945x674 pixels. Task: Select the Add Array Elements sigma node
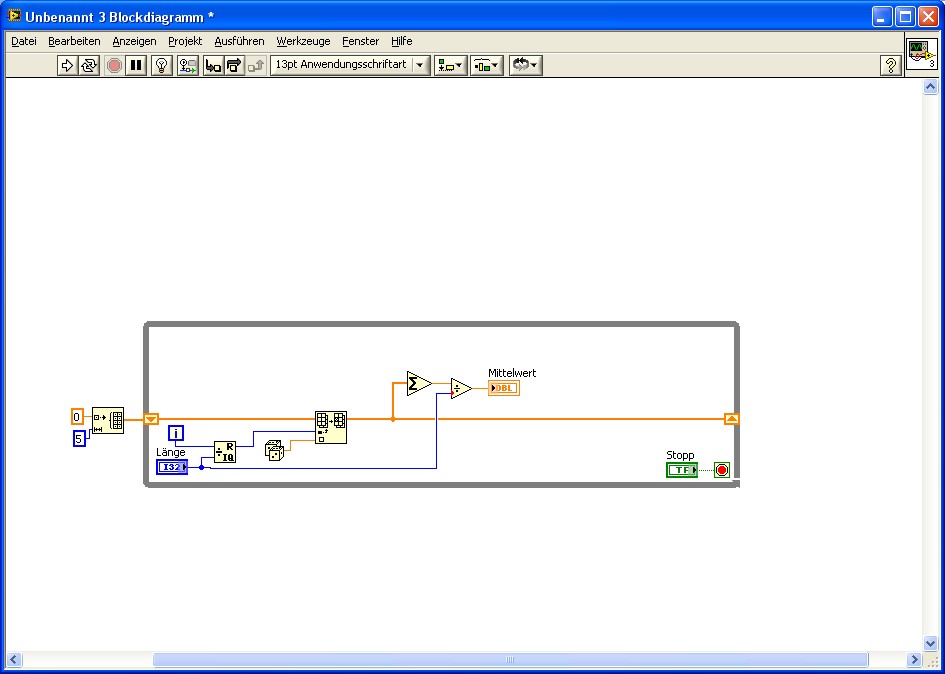418,383
